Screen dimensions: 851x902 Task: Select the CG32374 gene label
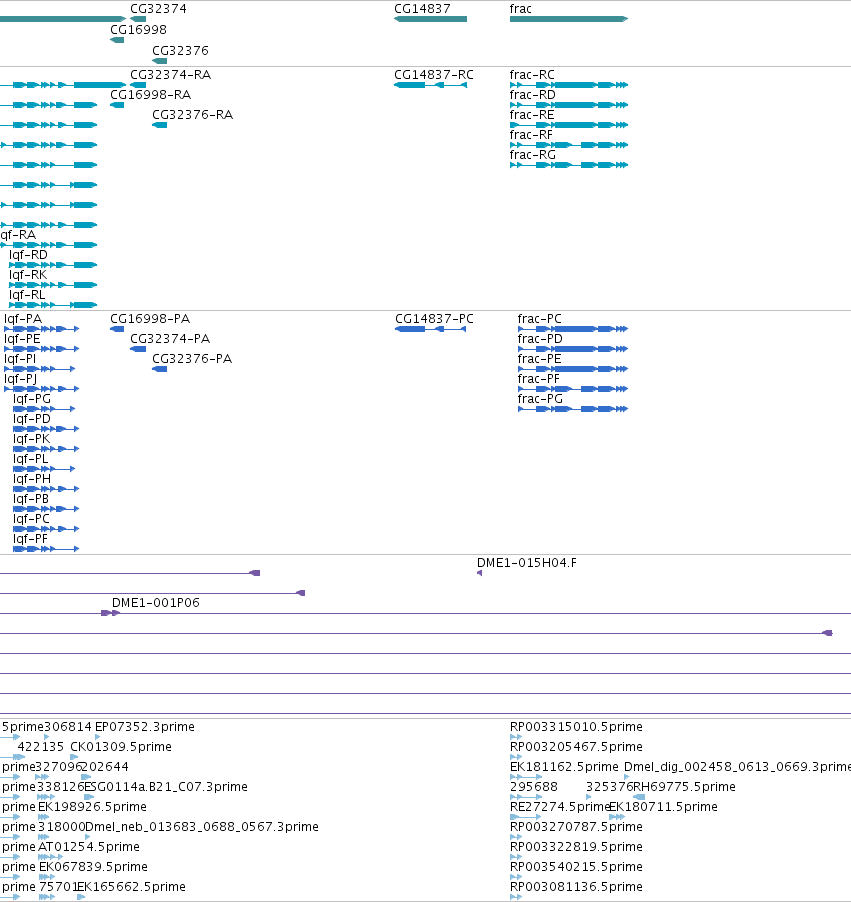pyautogui.click(x=158, y=9)
